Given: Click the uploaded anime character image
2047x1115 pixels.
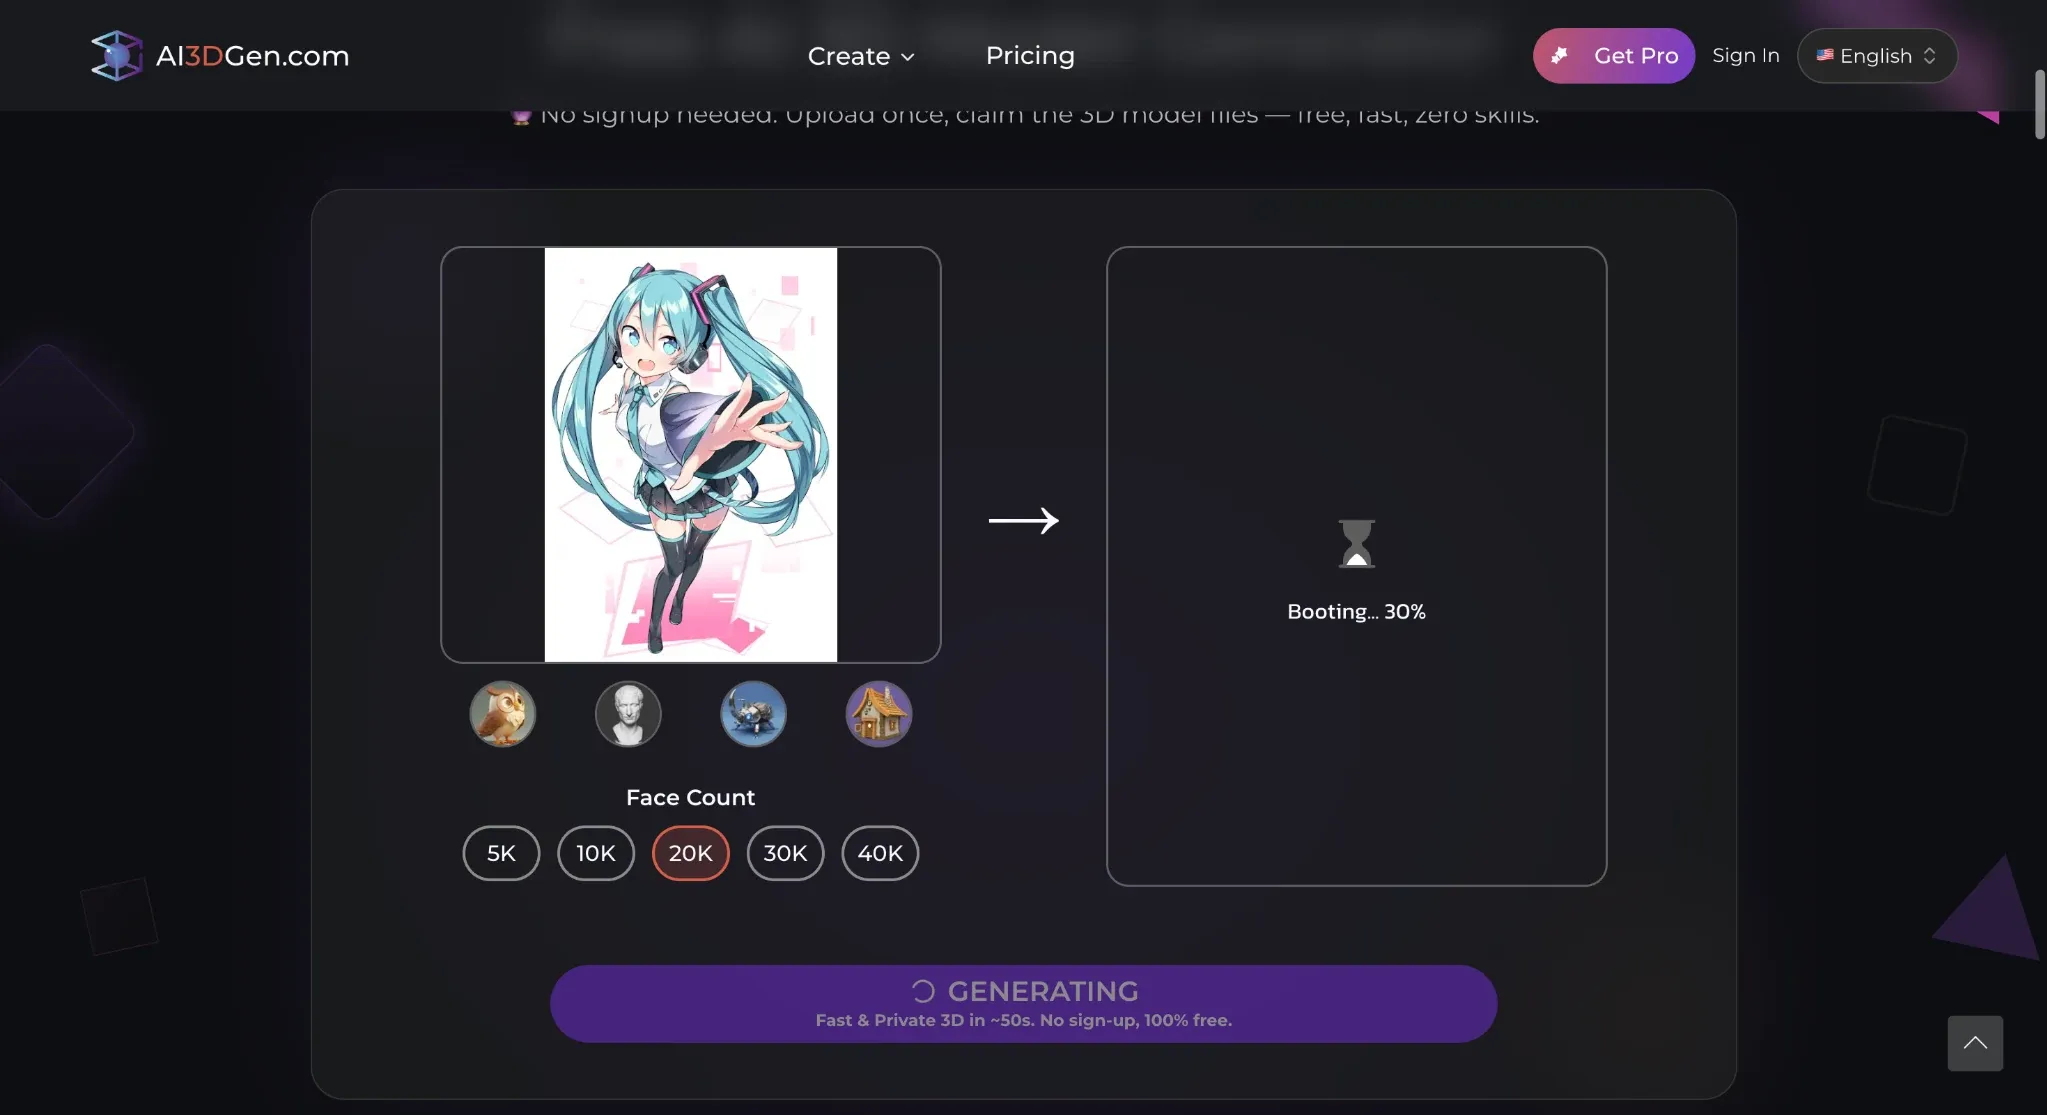Looking at the screenshot, I should [x=691, y=455].
